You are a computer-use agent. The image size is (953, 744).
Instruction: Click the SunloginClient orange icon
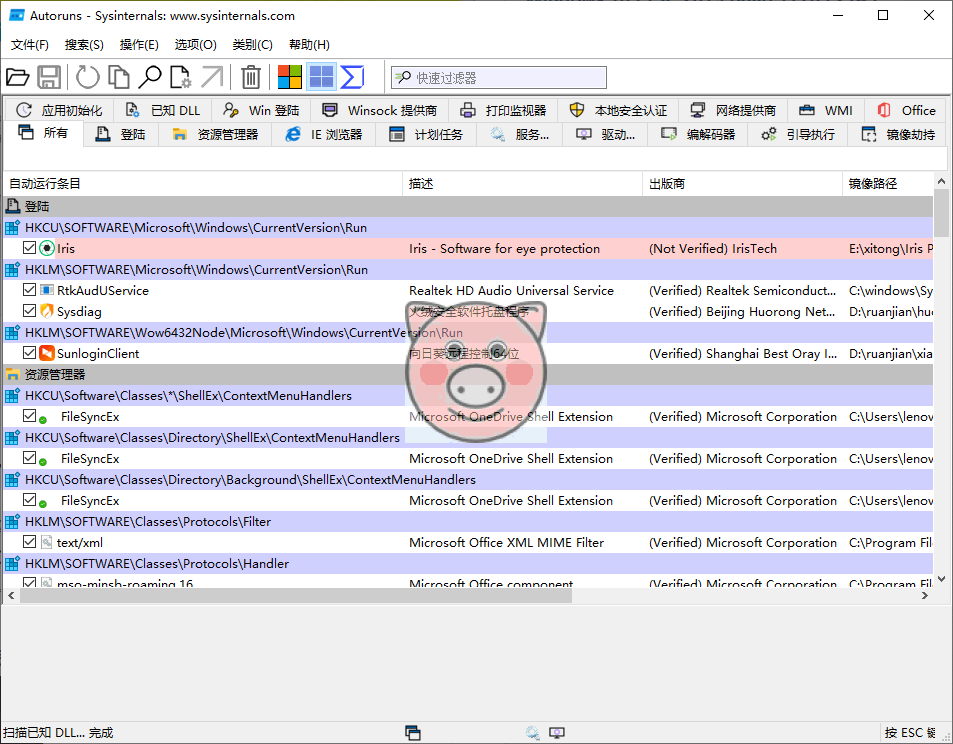(x=47, y=353)
